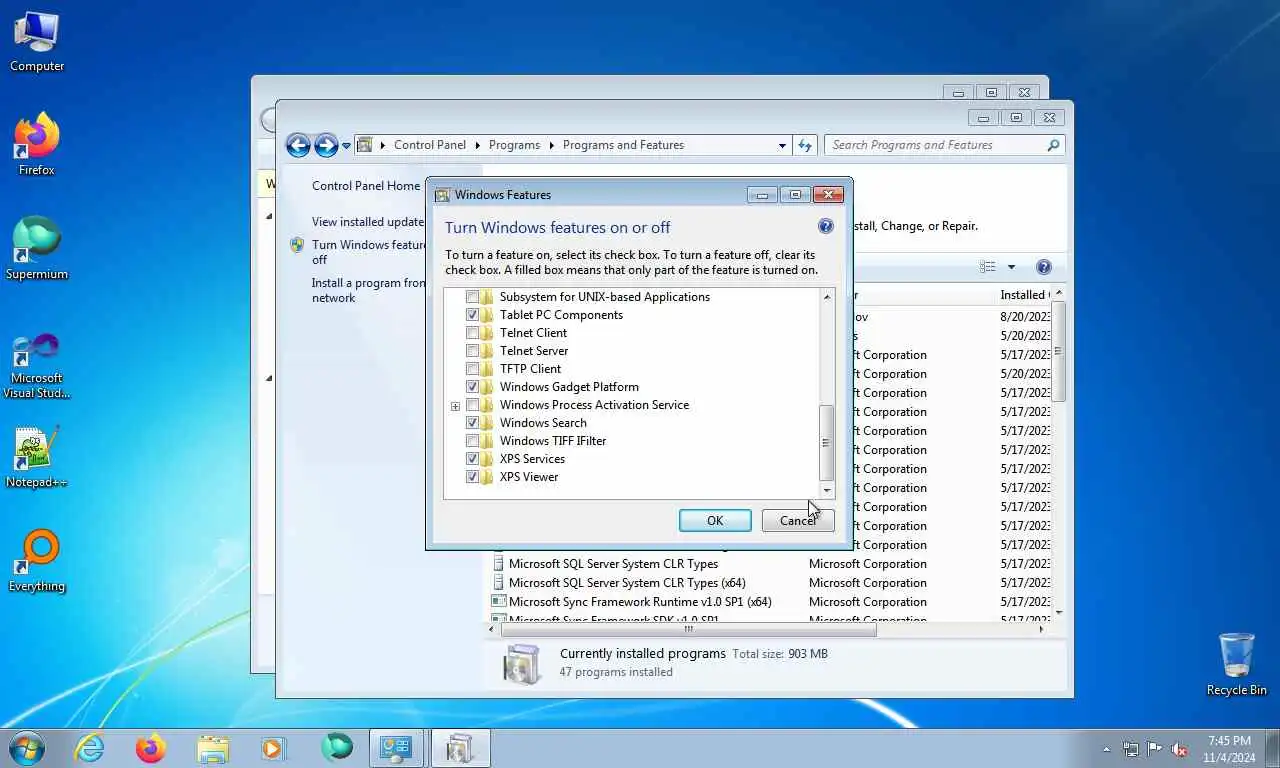This screenshot has height=768, width=1280.
Task: Click Programs and Features breadcrumb
Action: tap(623, 145)
